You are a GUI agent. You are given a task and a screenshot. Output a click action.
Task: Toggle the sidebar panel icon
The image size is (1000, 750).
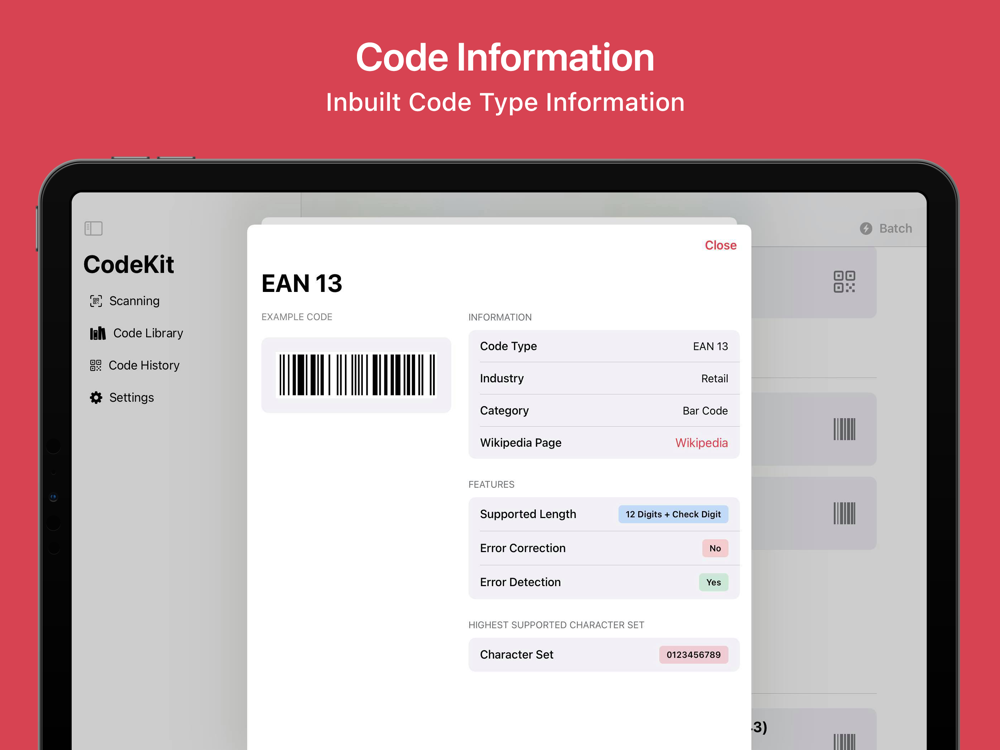[x=93, y=228]
